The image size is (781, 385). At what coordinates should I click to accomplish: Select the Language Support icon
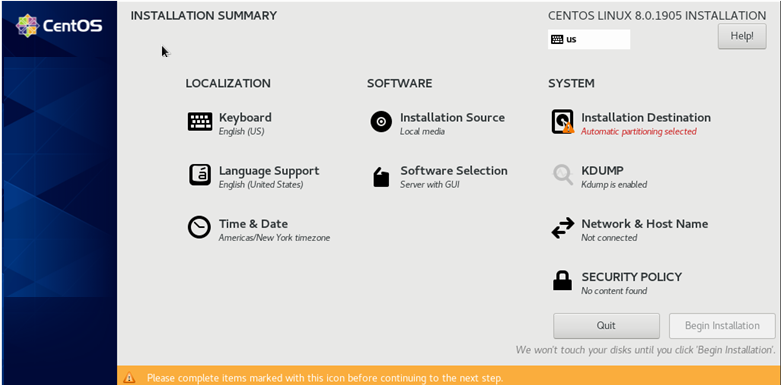tap(200, 175)
